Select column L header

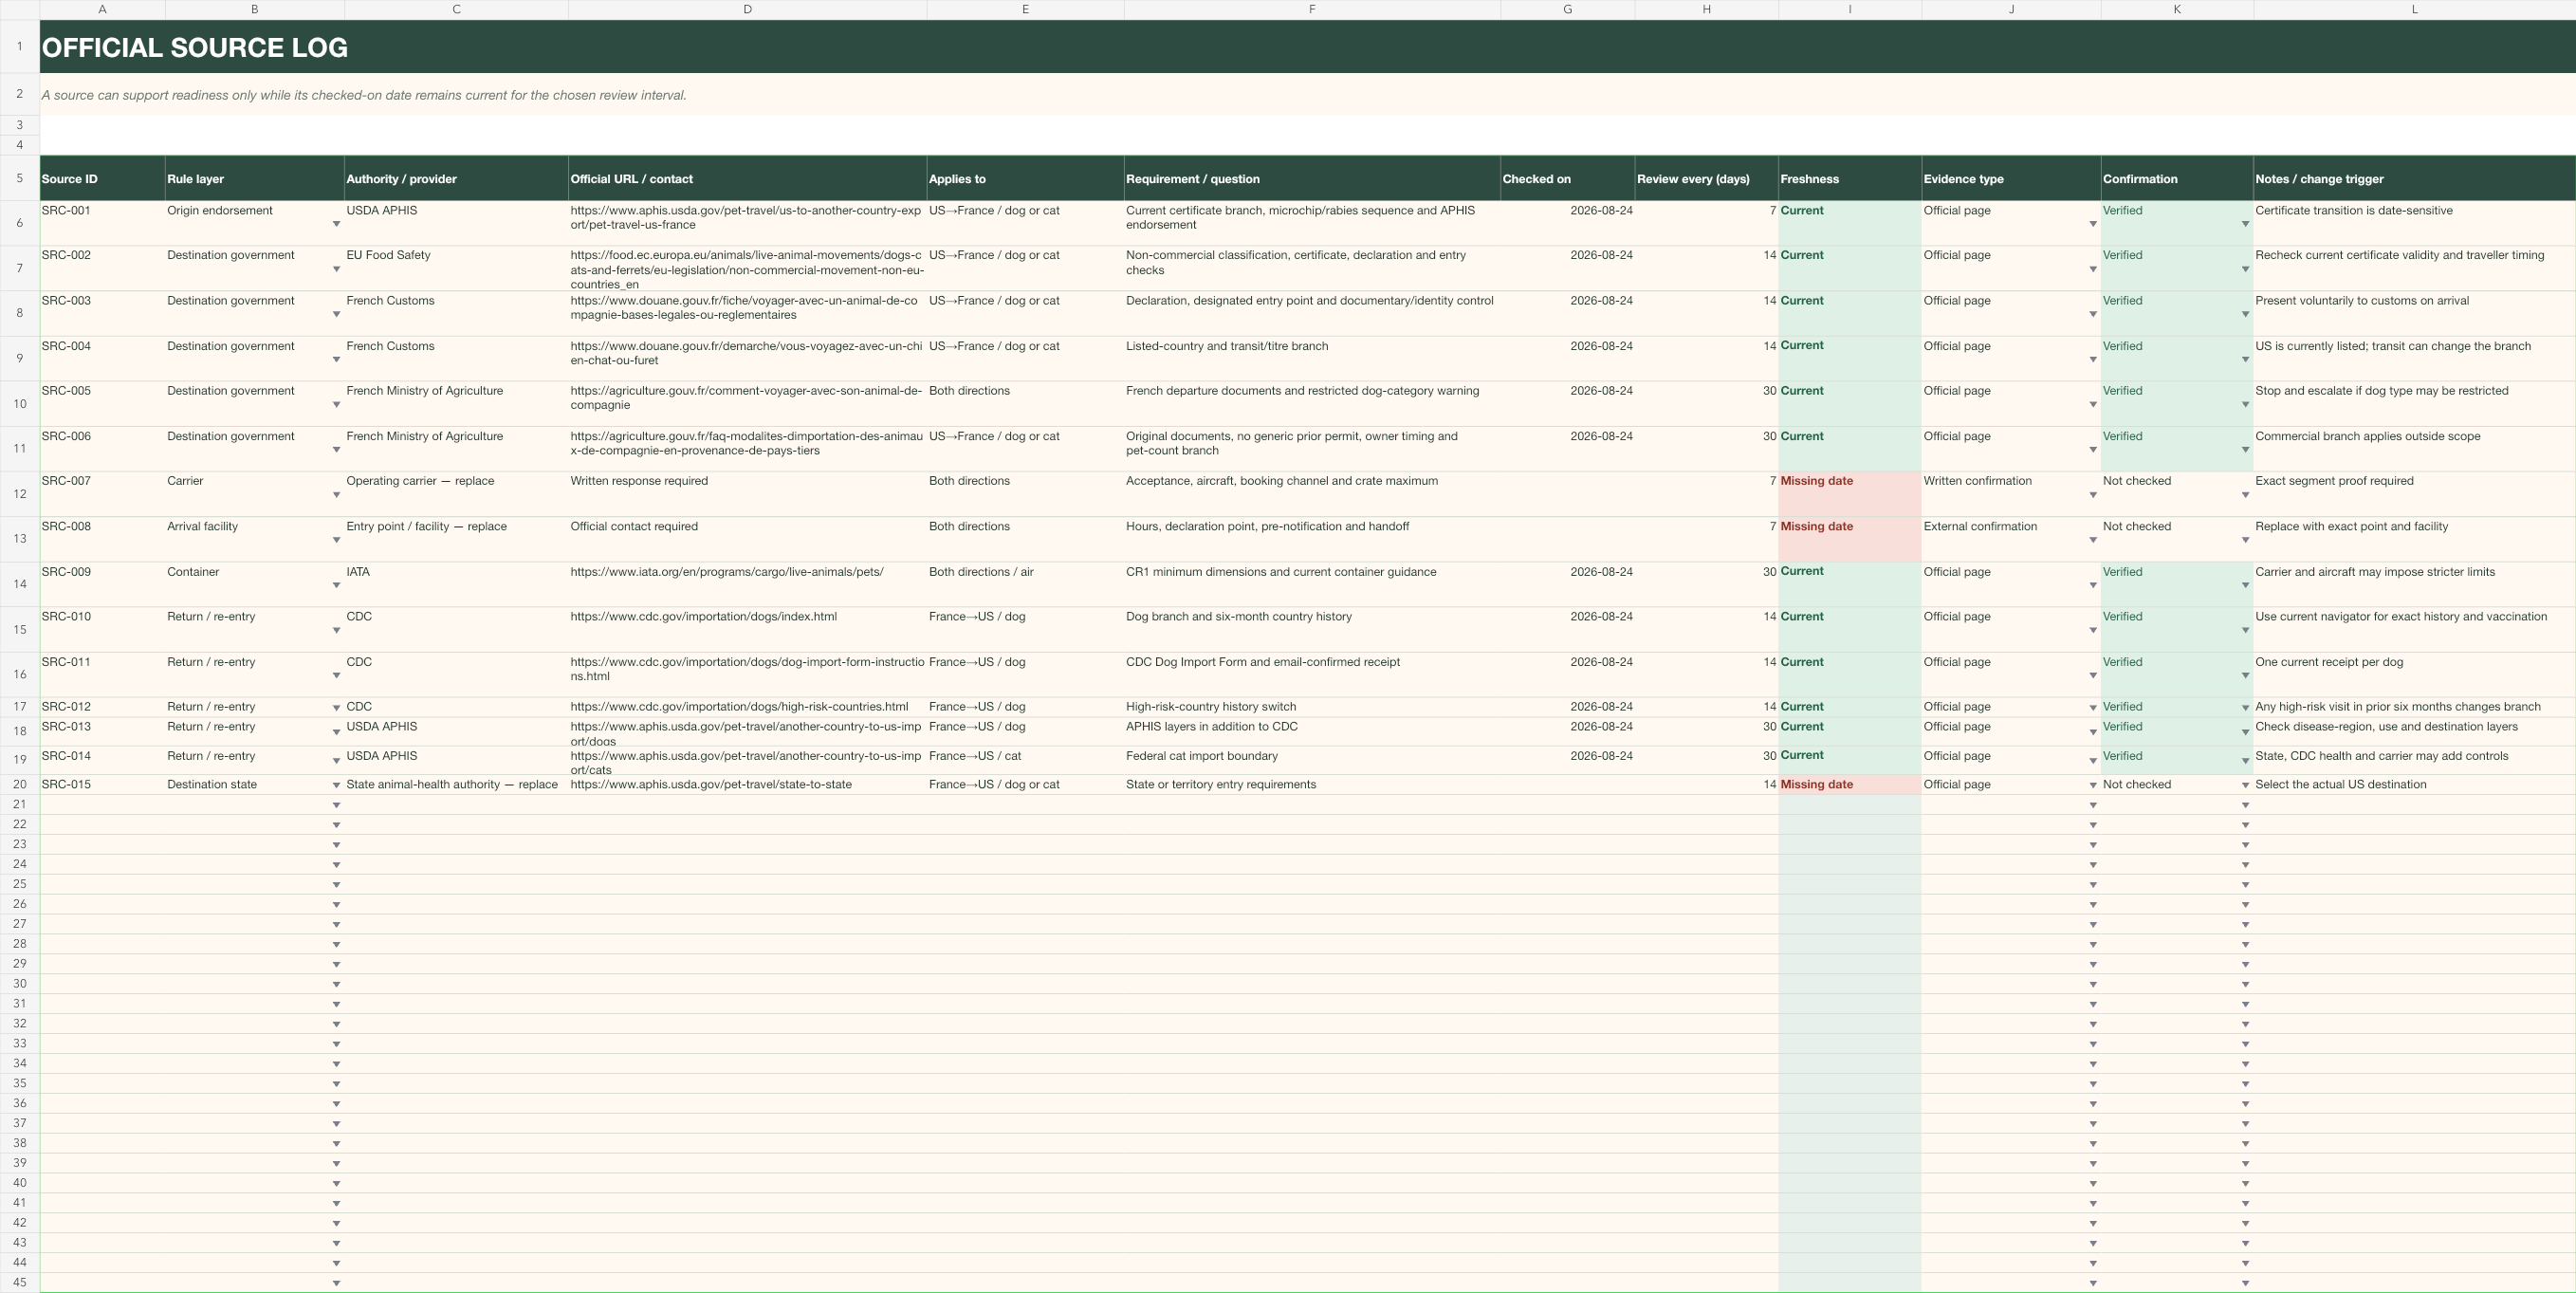tap(2414, 9)
